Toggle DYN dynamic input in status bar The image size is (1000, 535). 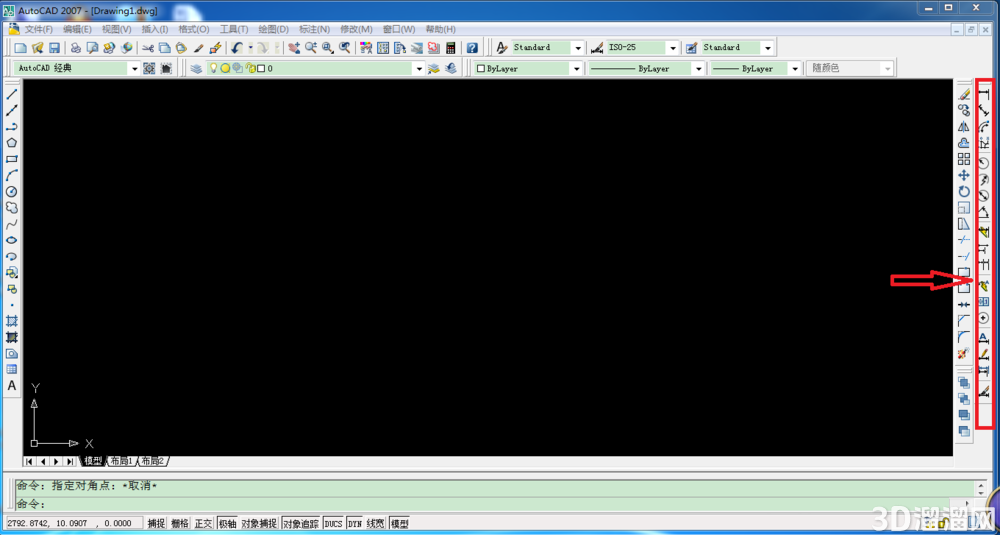355,524
